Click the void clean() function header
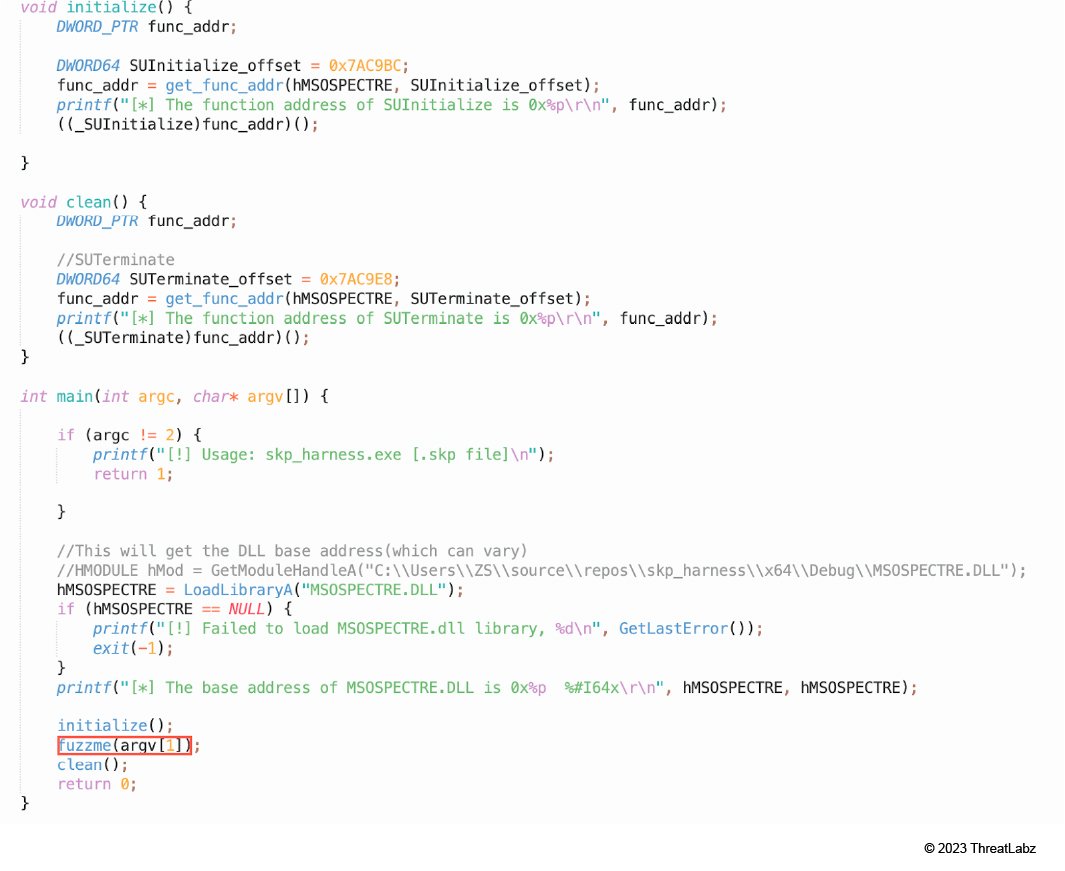 84,202
